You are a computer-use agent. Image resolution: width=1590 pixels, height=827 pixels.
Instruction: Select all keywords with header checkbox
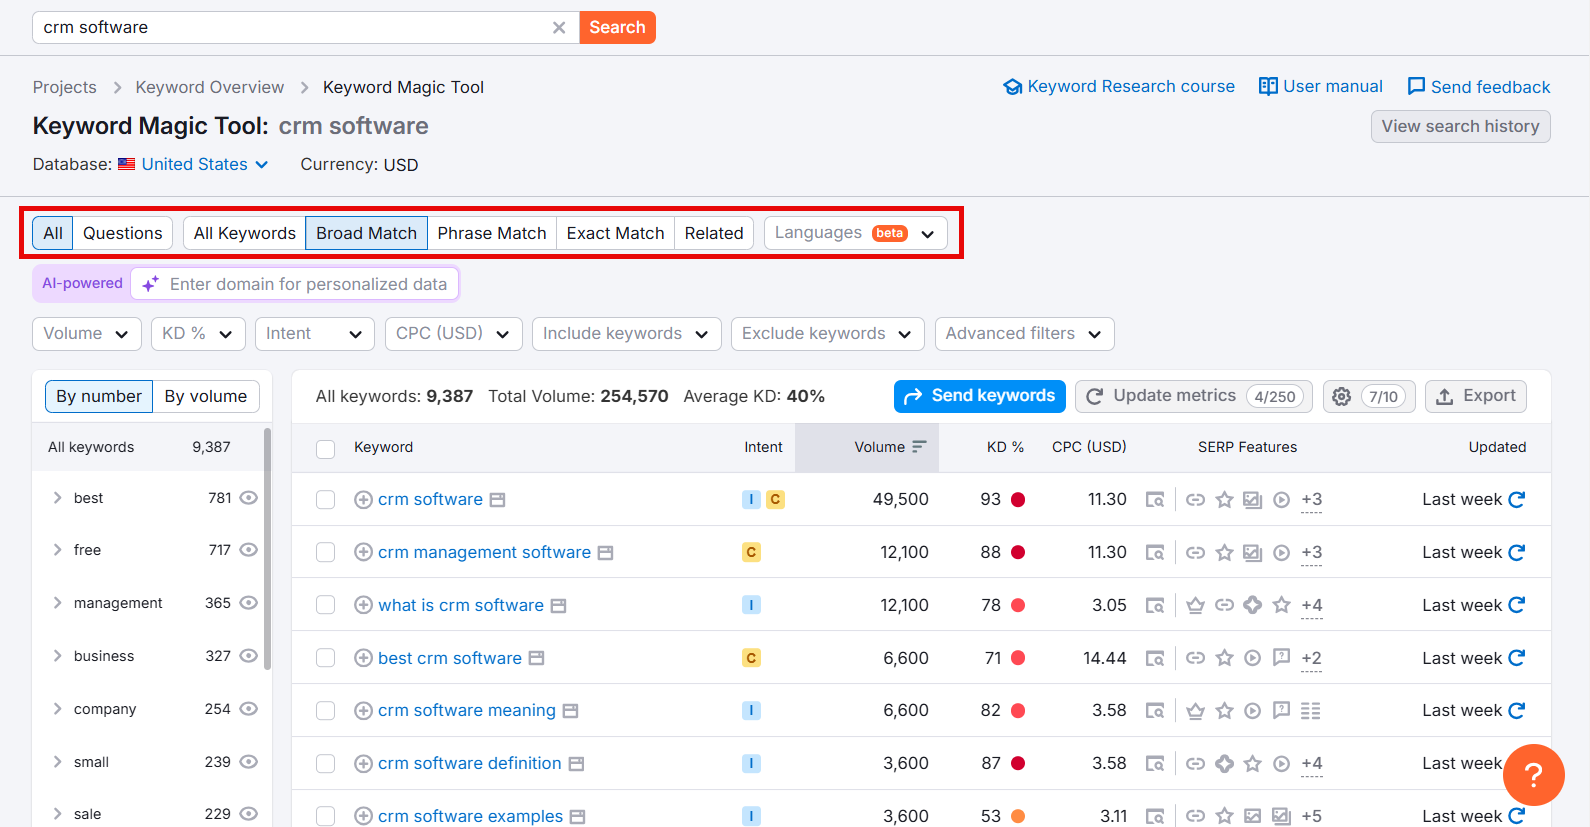click(x=325, y=449)
